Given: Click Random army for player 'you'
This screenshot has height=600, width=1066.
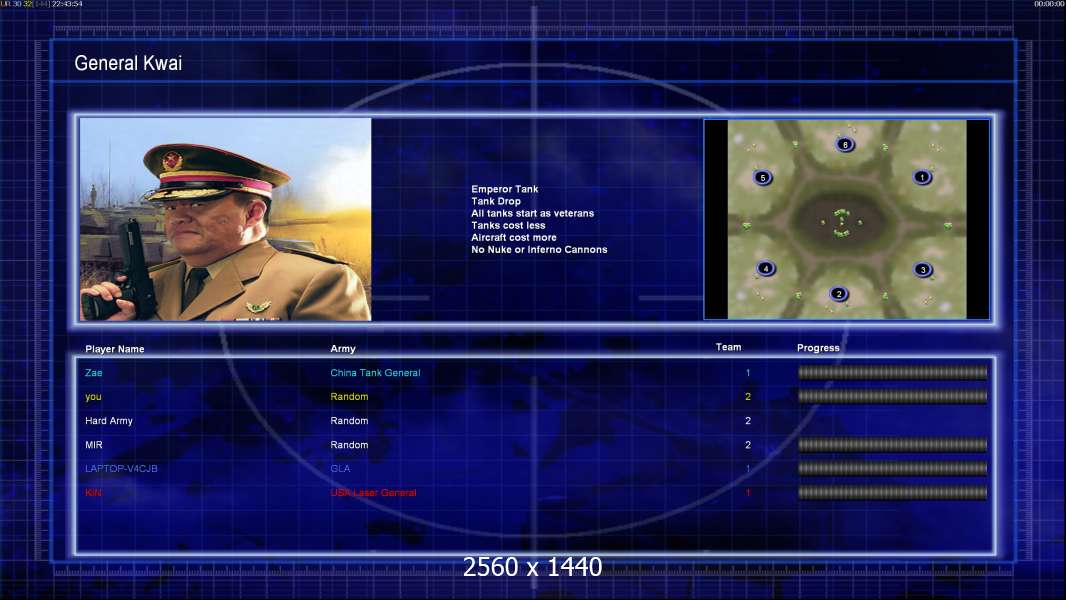Looking at the screenshot, I should [x=349, y=397].
